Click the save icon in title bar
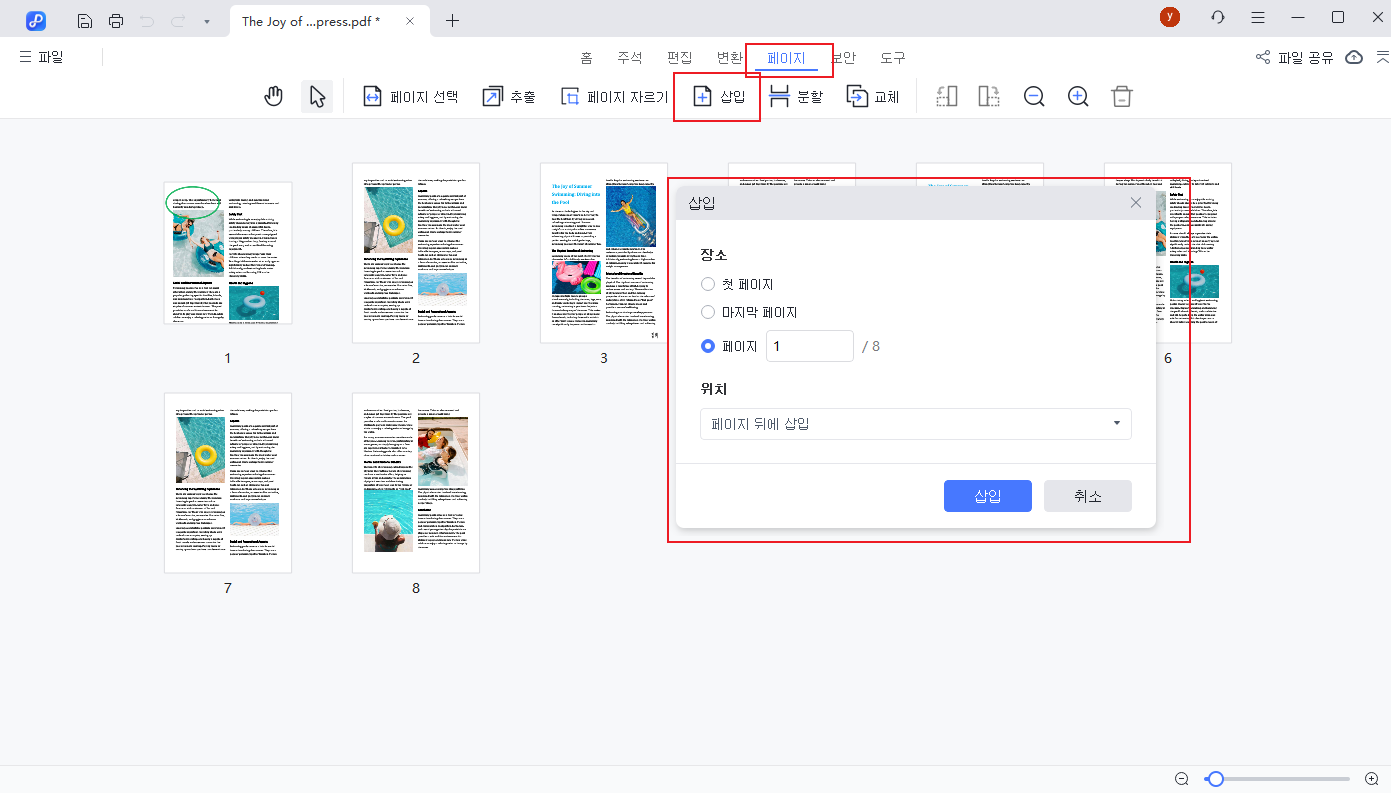The width and height of the screenshot is (1391, 793). tap(85, 21)
